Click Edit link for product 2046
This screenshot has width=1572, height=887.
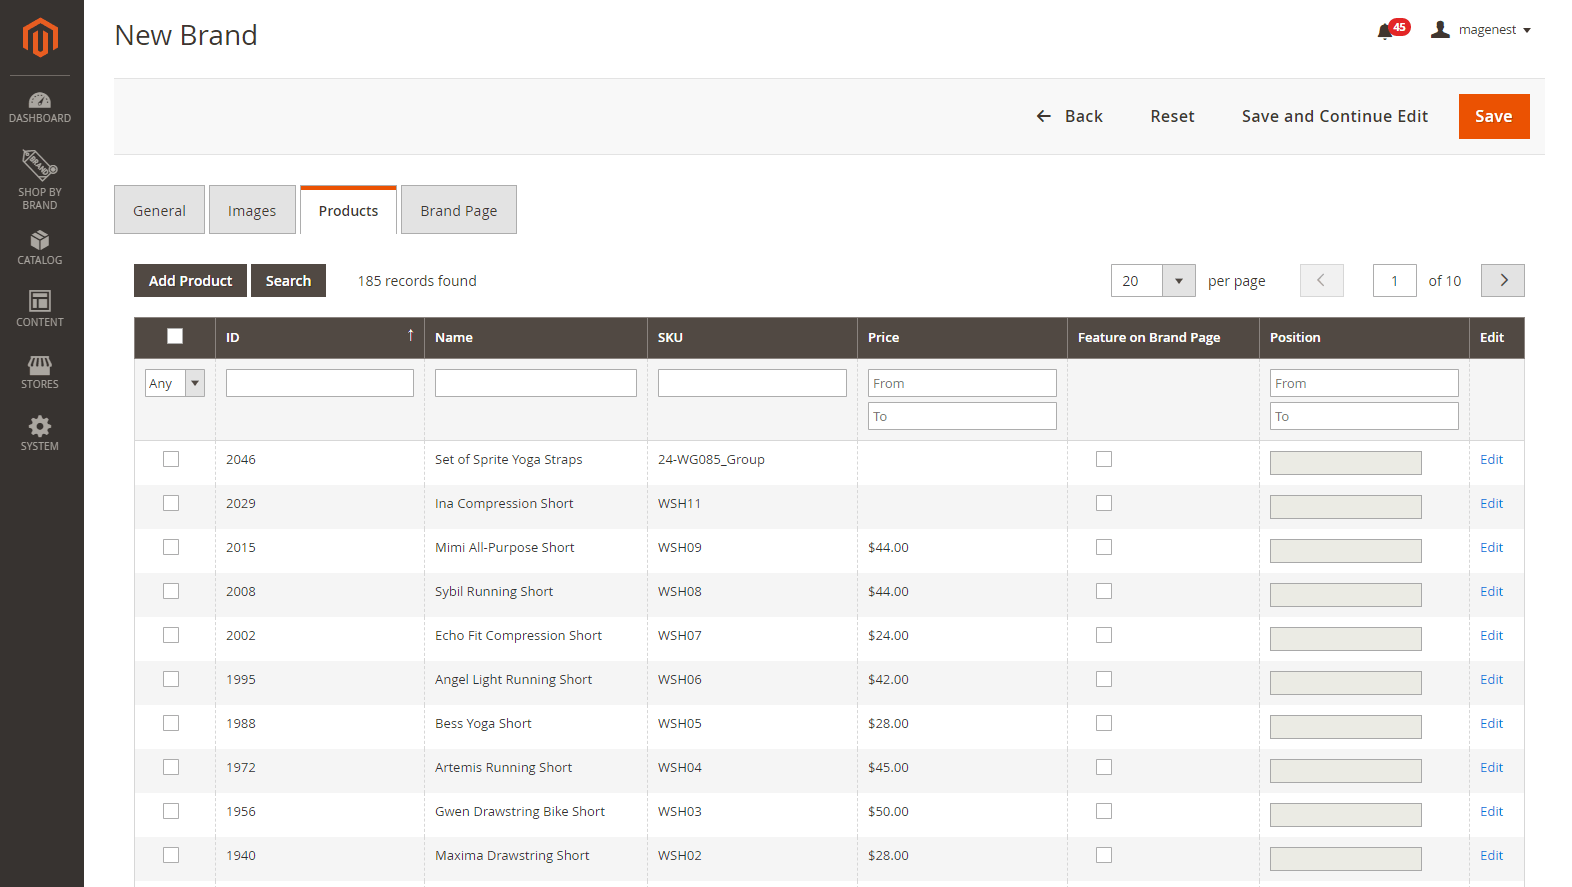click(x=1491, y=459)
